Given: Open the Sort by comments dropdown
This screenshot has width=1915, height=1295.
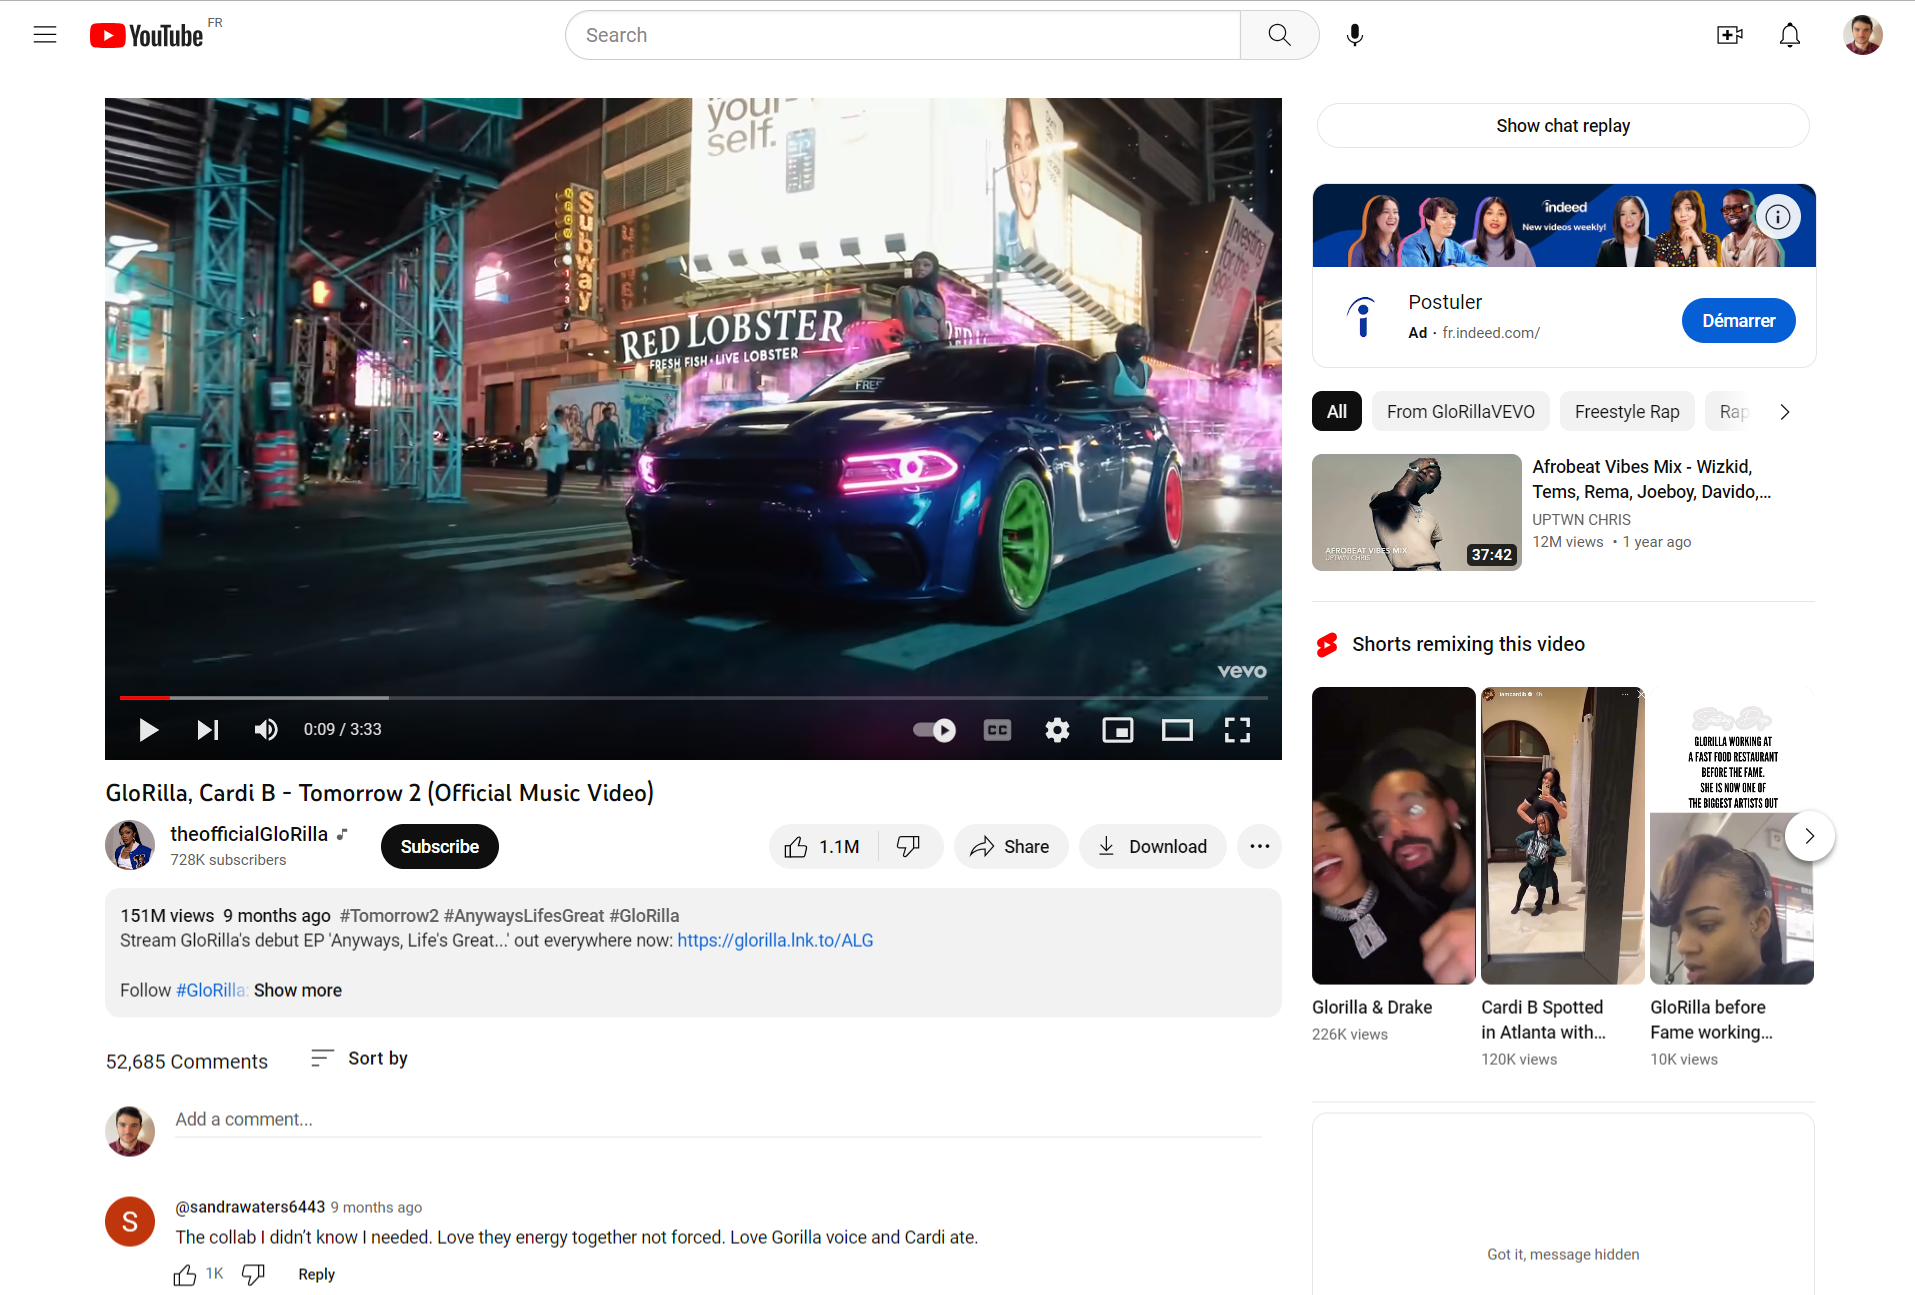Looking at the screenshot, I should 359,1058.
